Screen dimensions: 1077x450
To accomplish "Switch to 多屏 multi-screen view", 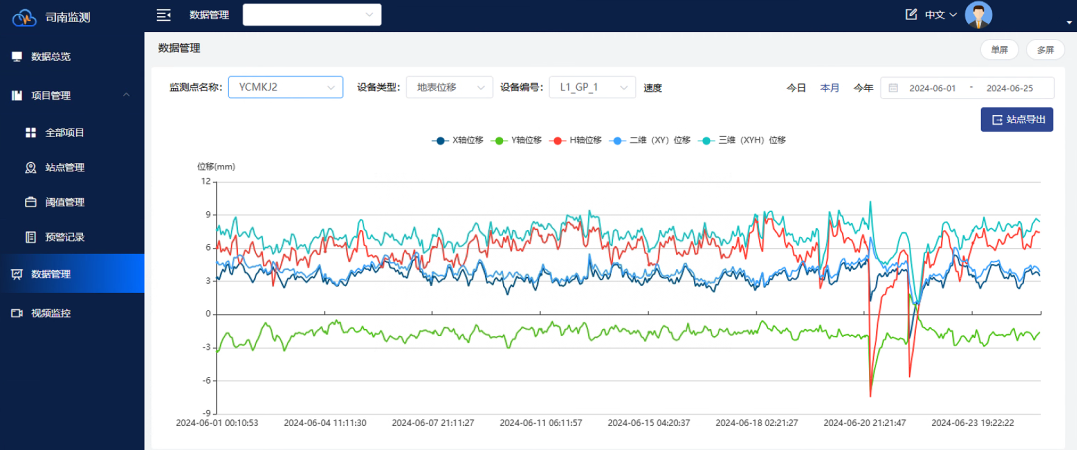I will coord(1045,50).
